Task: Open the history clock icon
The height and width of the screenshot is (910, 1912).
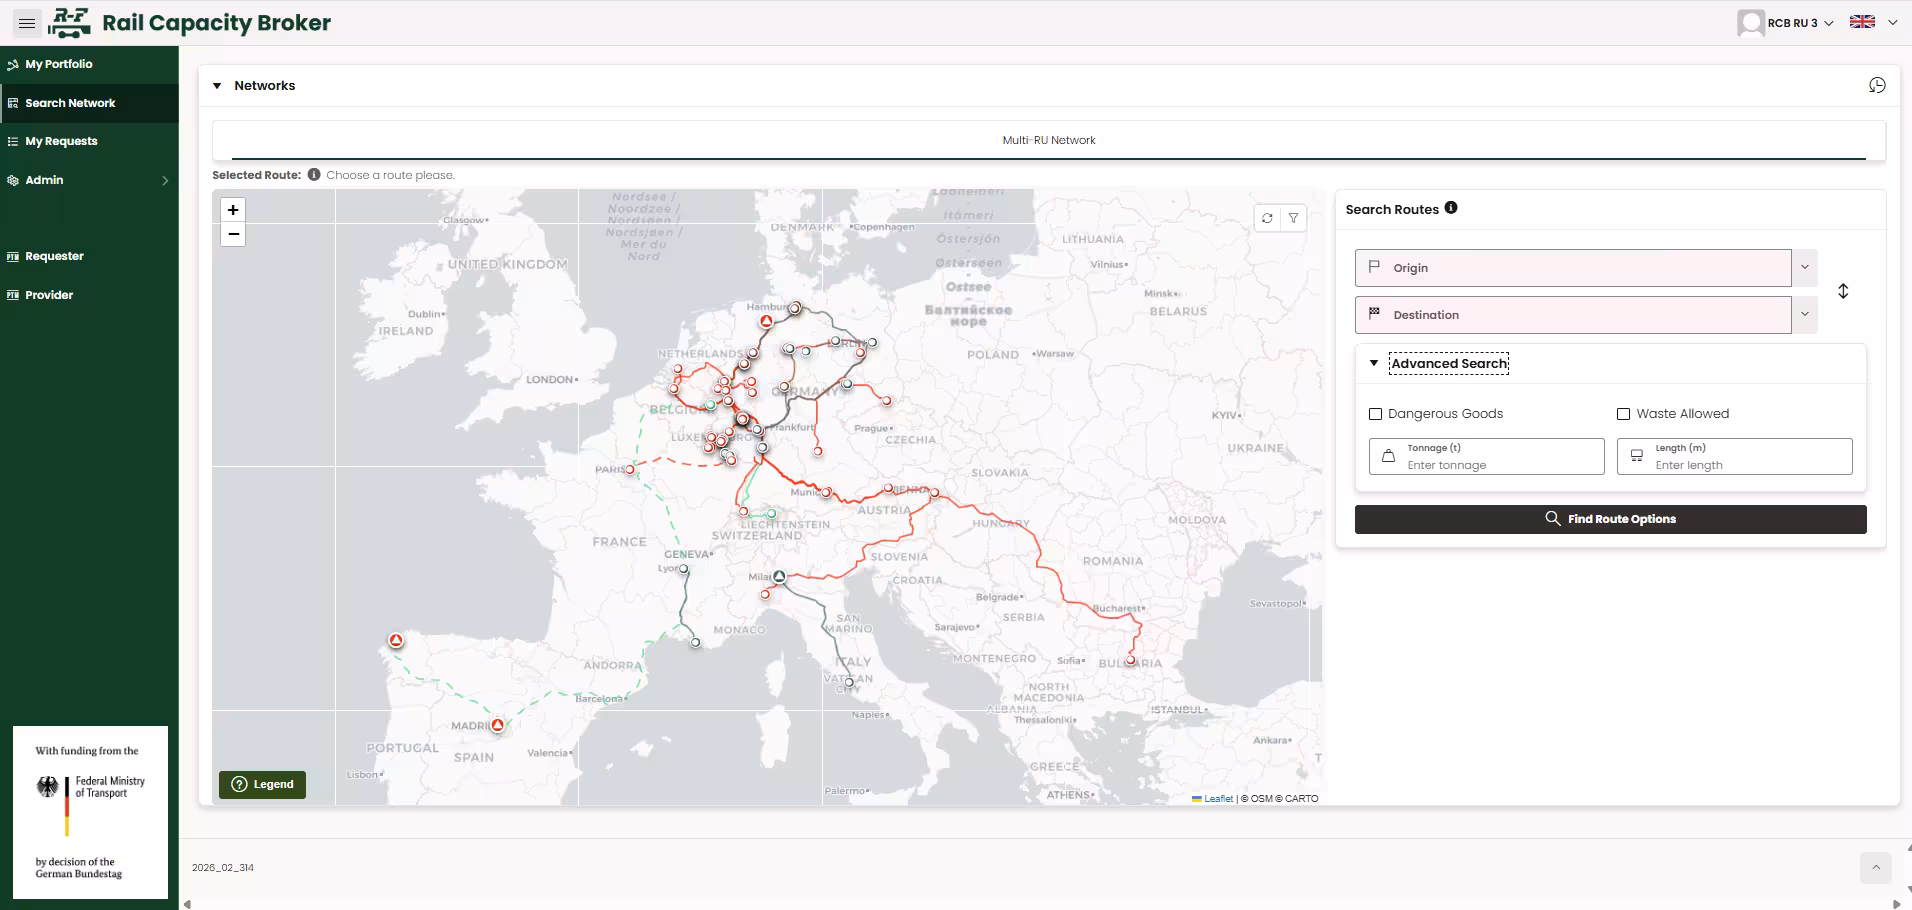Action: [1877, 86]
